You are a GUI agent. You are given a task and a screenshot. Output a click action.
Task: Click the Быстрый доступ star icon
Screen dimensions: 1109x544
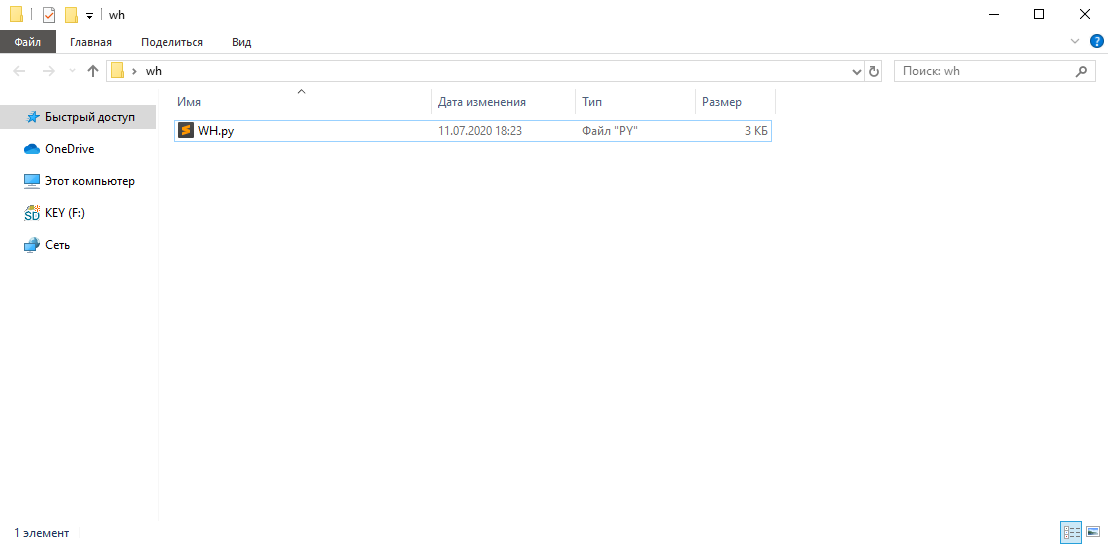click(33, 117)
